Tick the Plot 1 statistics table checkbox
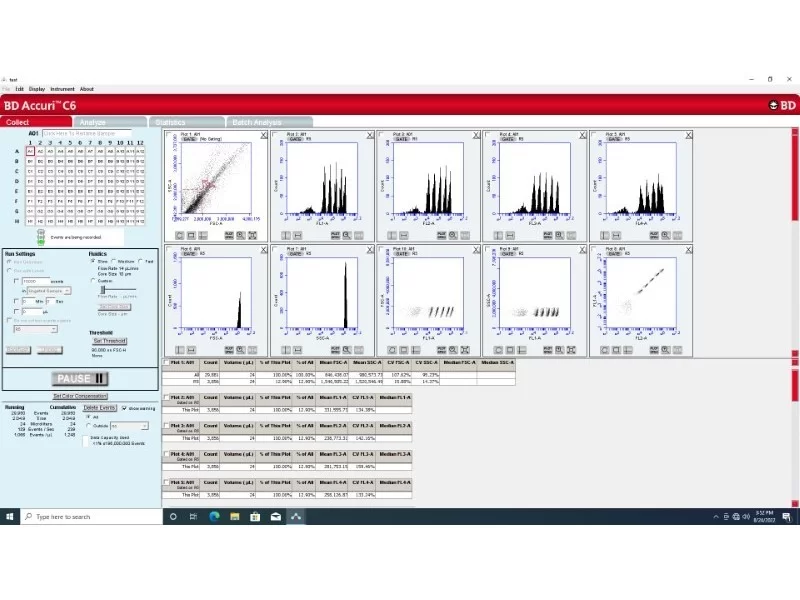The height and width of the screenshot is (600, 800). click(x=166, y=363)
